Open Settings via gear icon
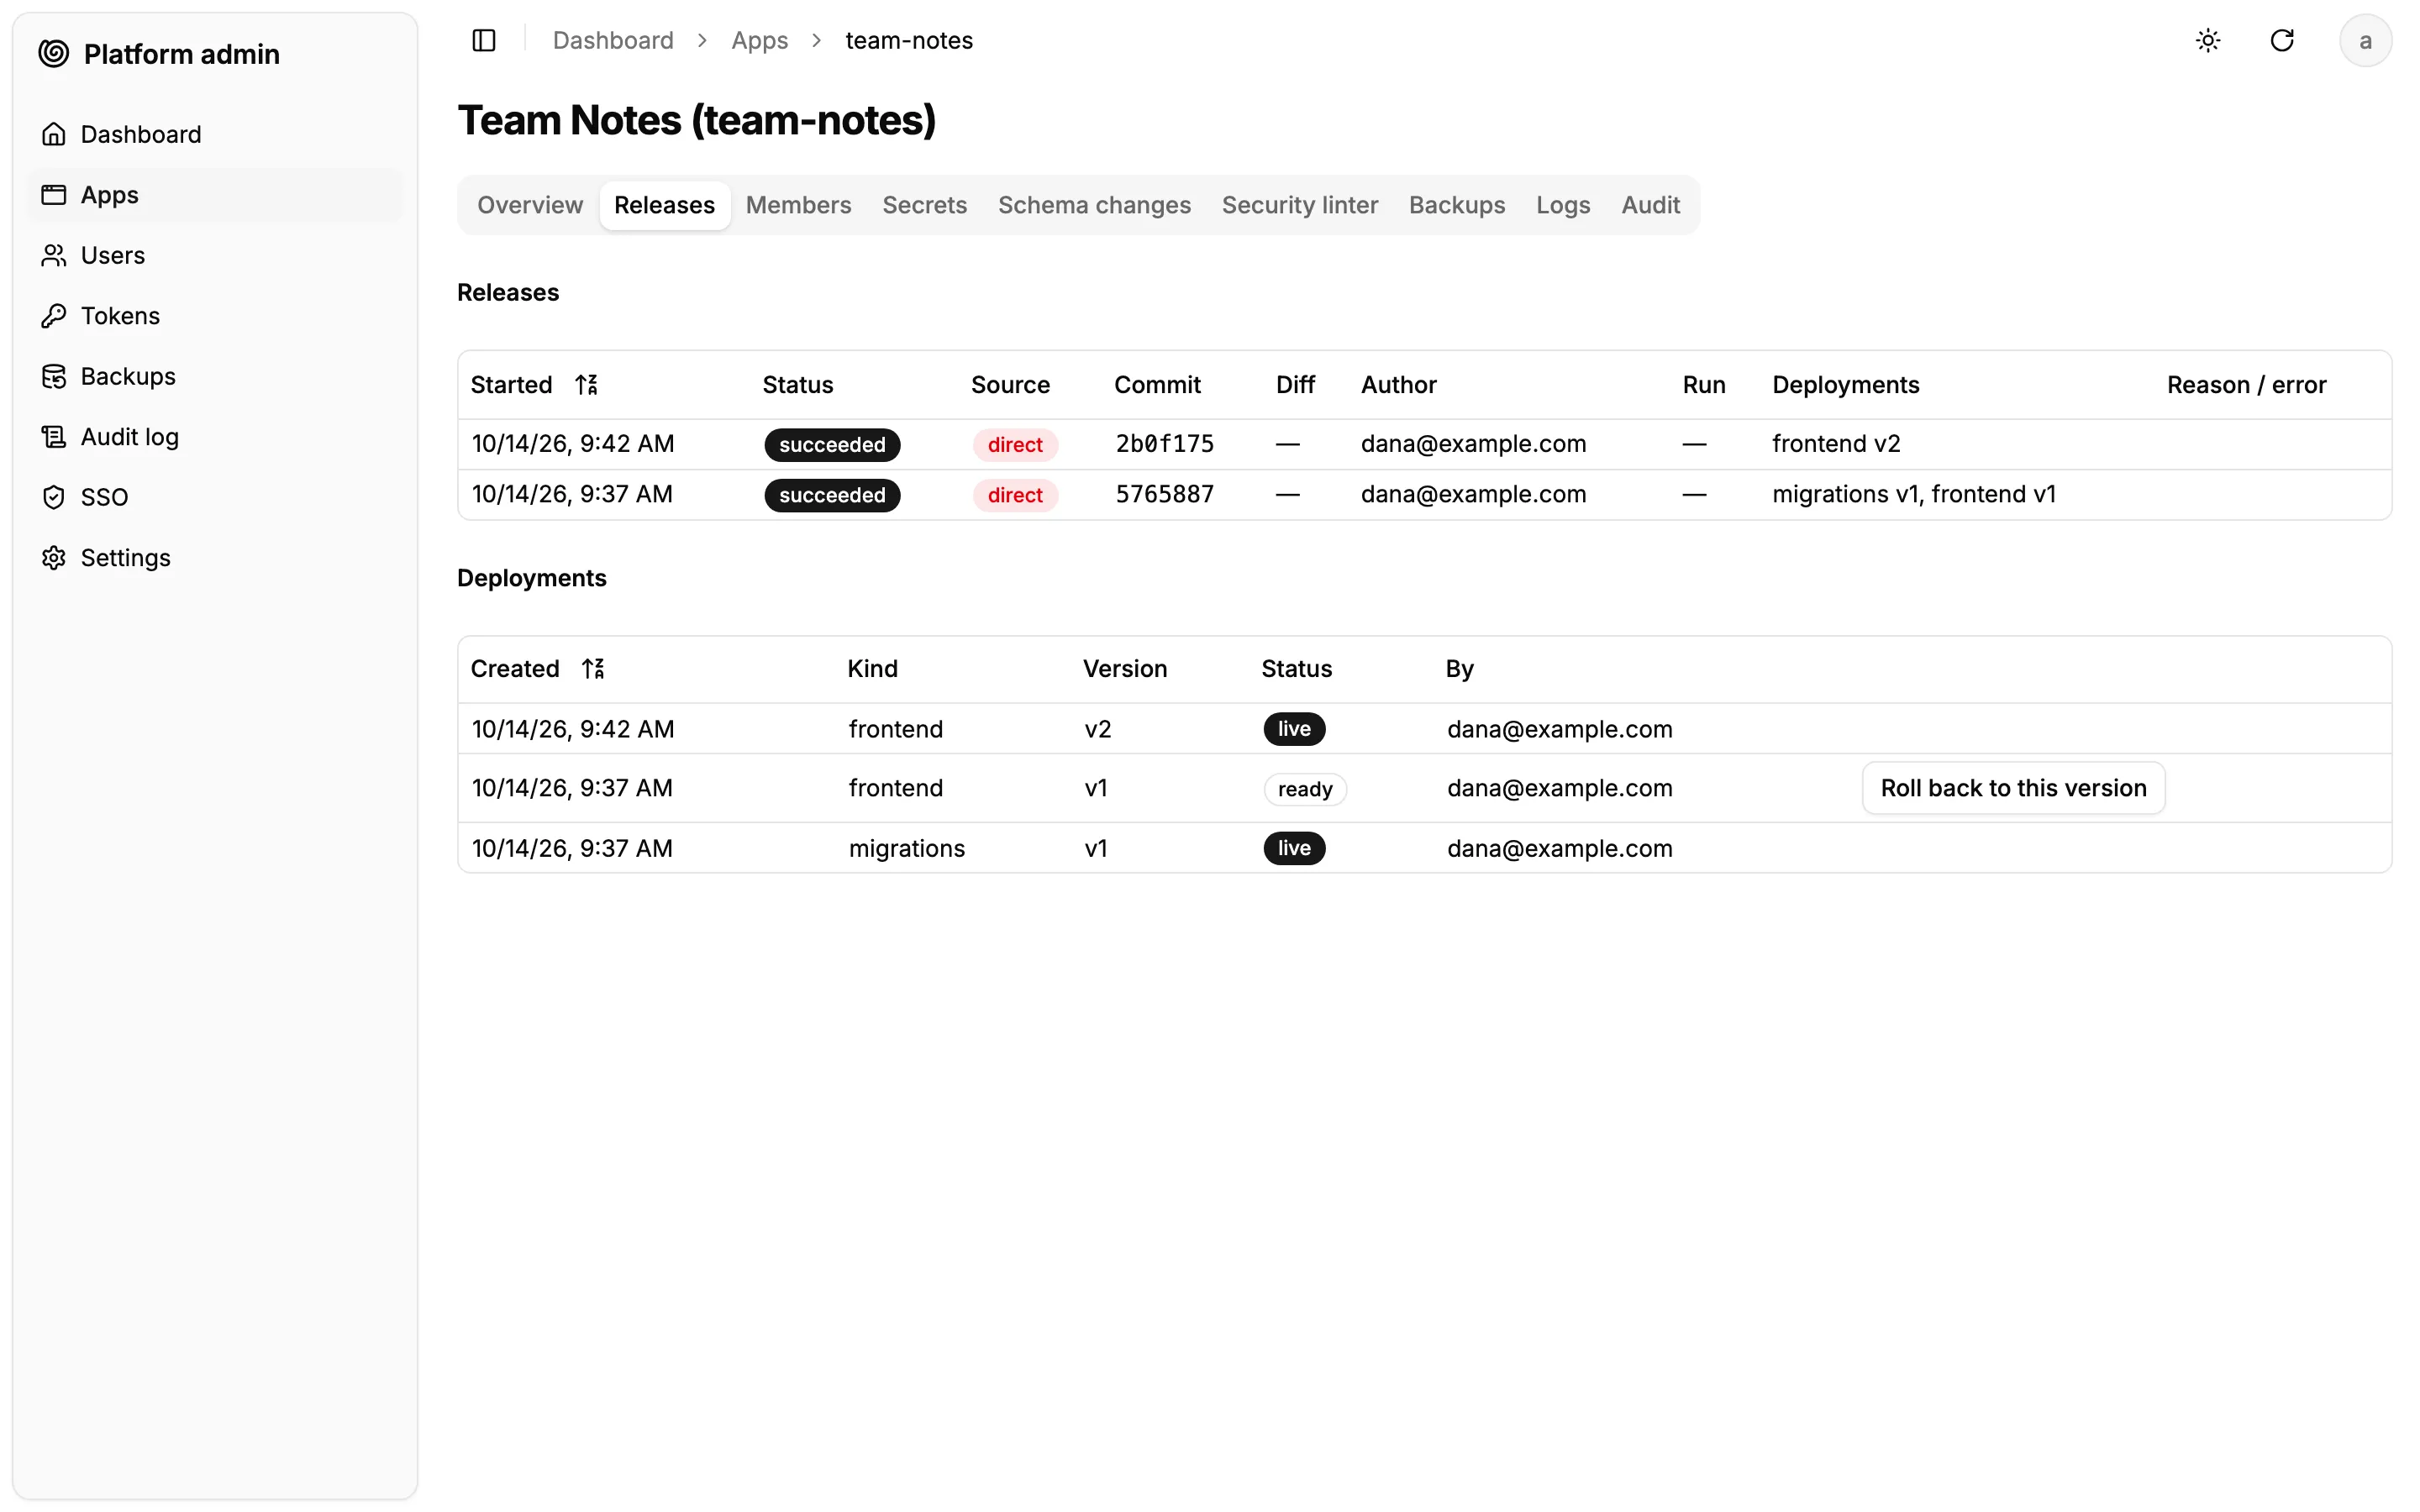Image resolution: width=2420 pixels, height=1512 pixels. (x=54, y=558)
